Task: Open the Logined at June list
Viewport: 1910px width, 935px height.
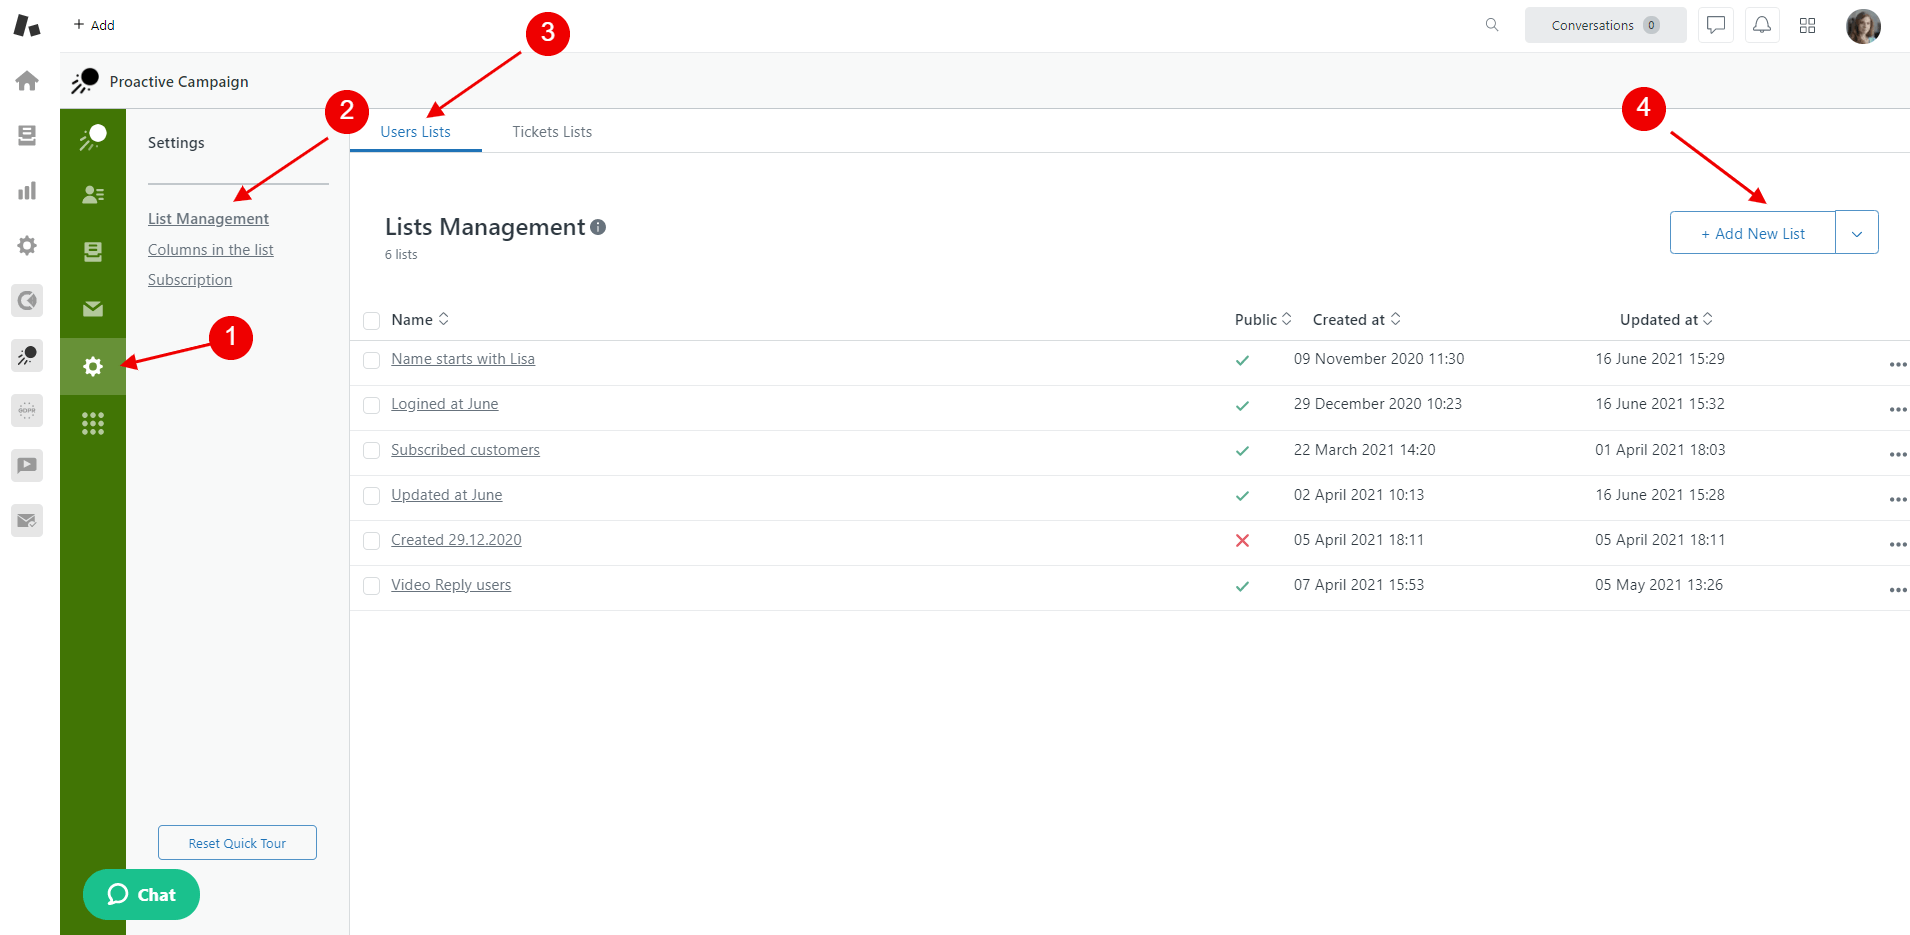Action: coord(444,404)
